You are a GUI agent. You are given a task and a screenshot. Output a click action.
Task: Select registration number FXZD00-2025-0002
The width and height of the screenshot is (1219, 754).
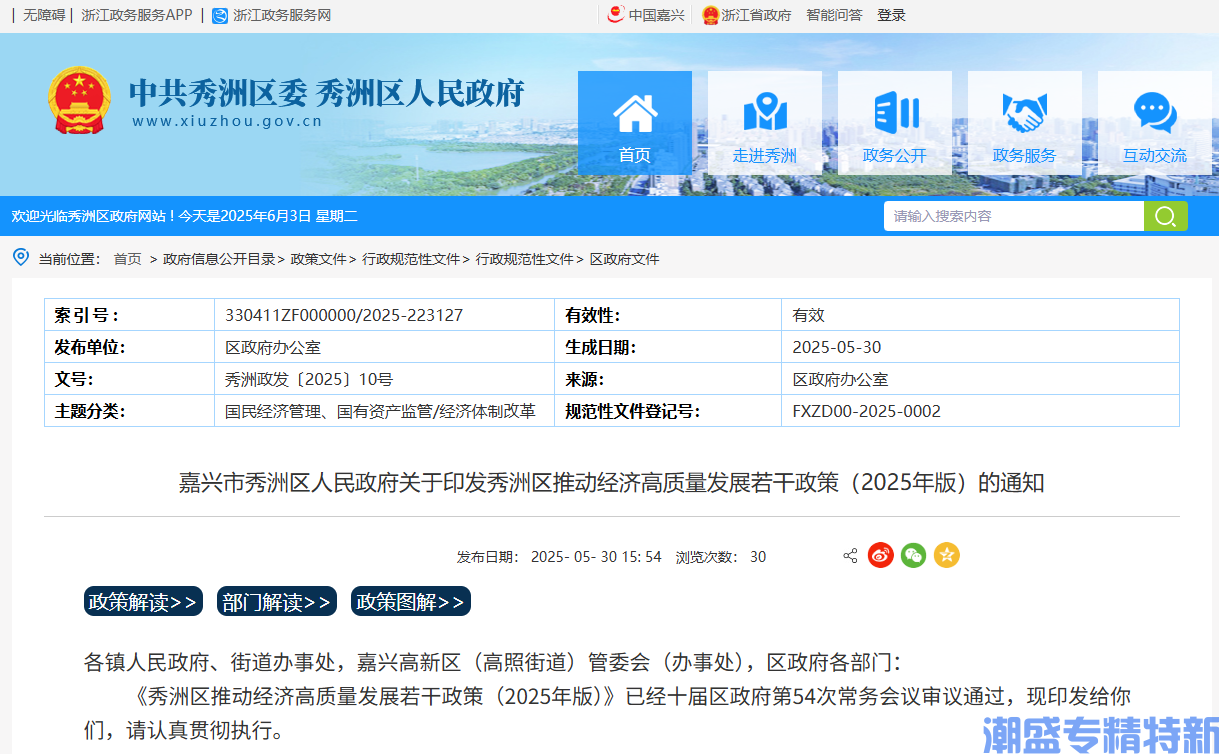pyautogui.click(x=866, y=411)
